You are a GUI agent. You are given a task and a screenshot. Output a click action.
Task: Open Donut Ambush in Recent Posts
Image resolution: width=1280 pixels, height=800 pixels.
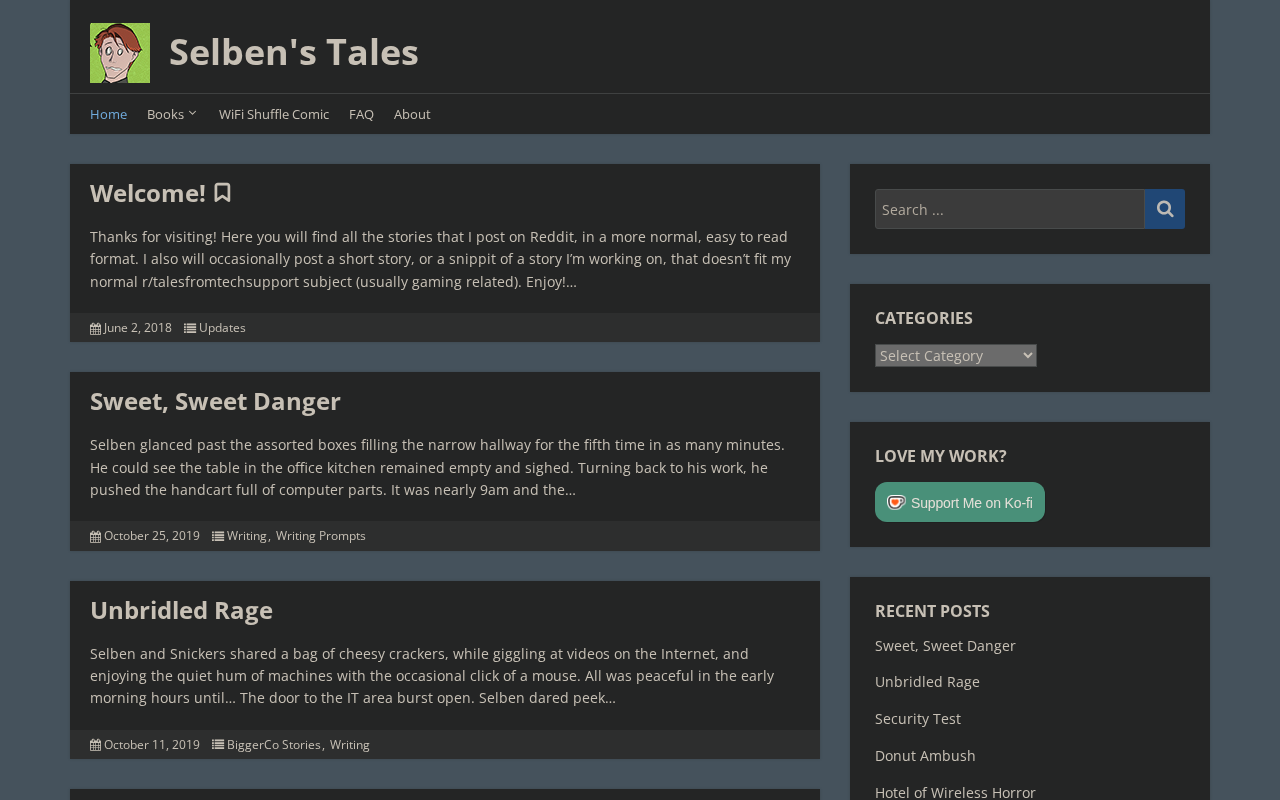tap(925, 756)
